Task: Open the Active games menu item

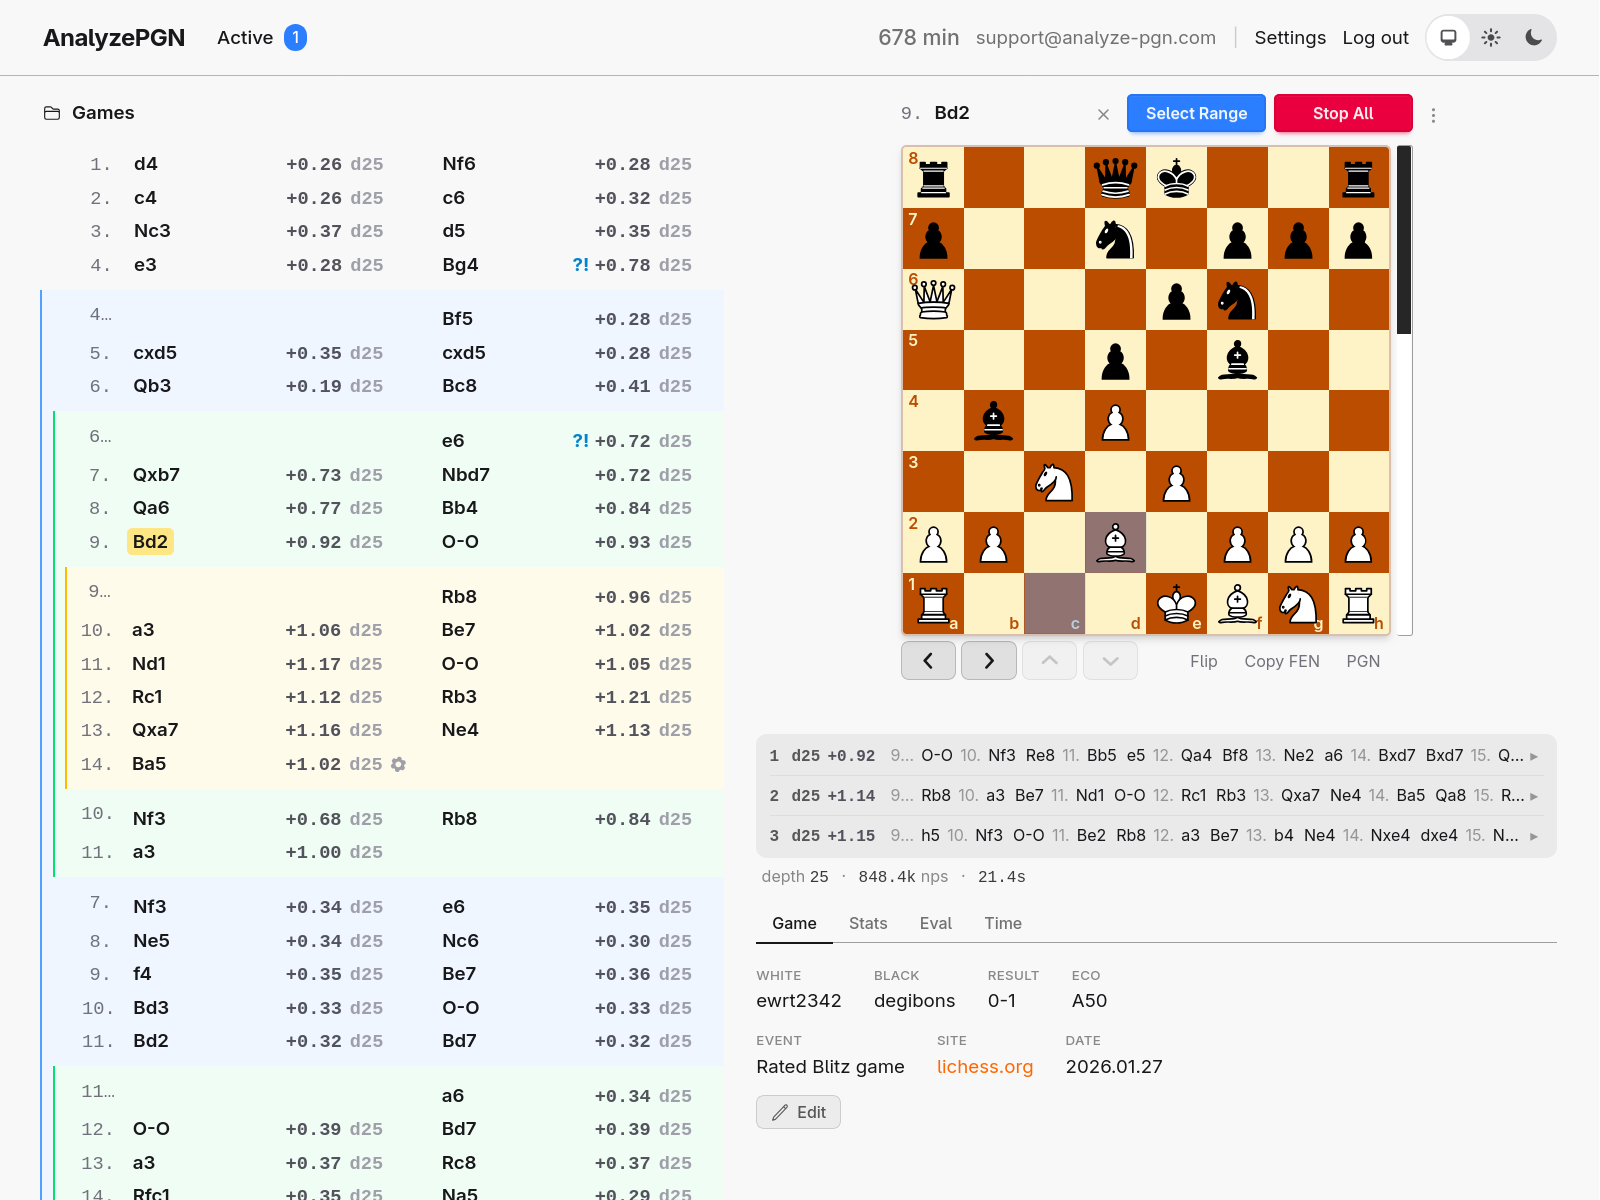Action: click(245, 38)
